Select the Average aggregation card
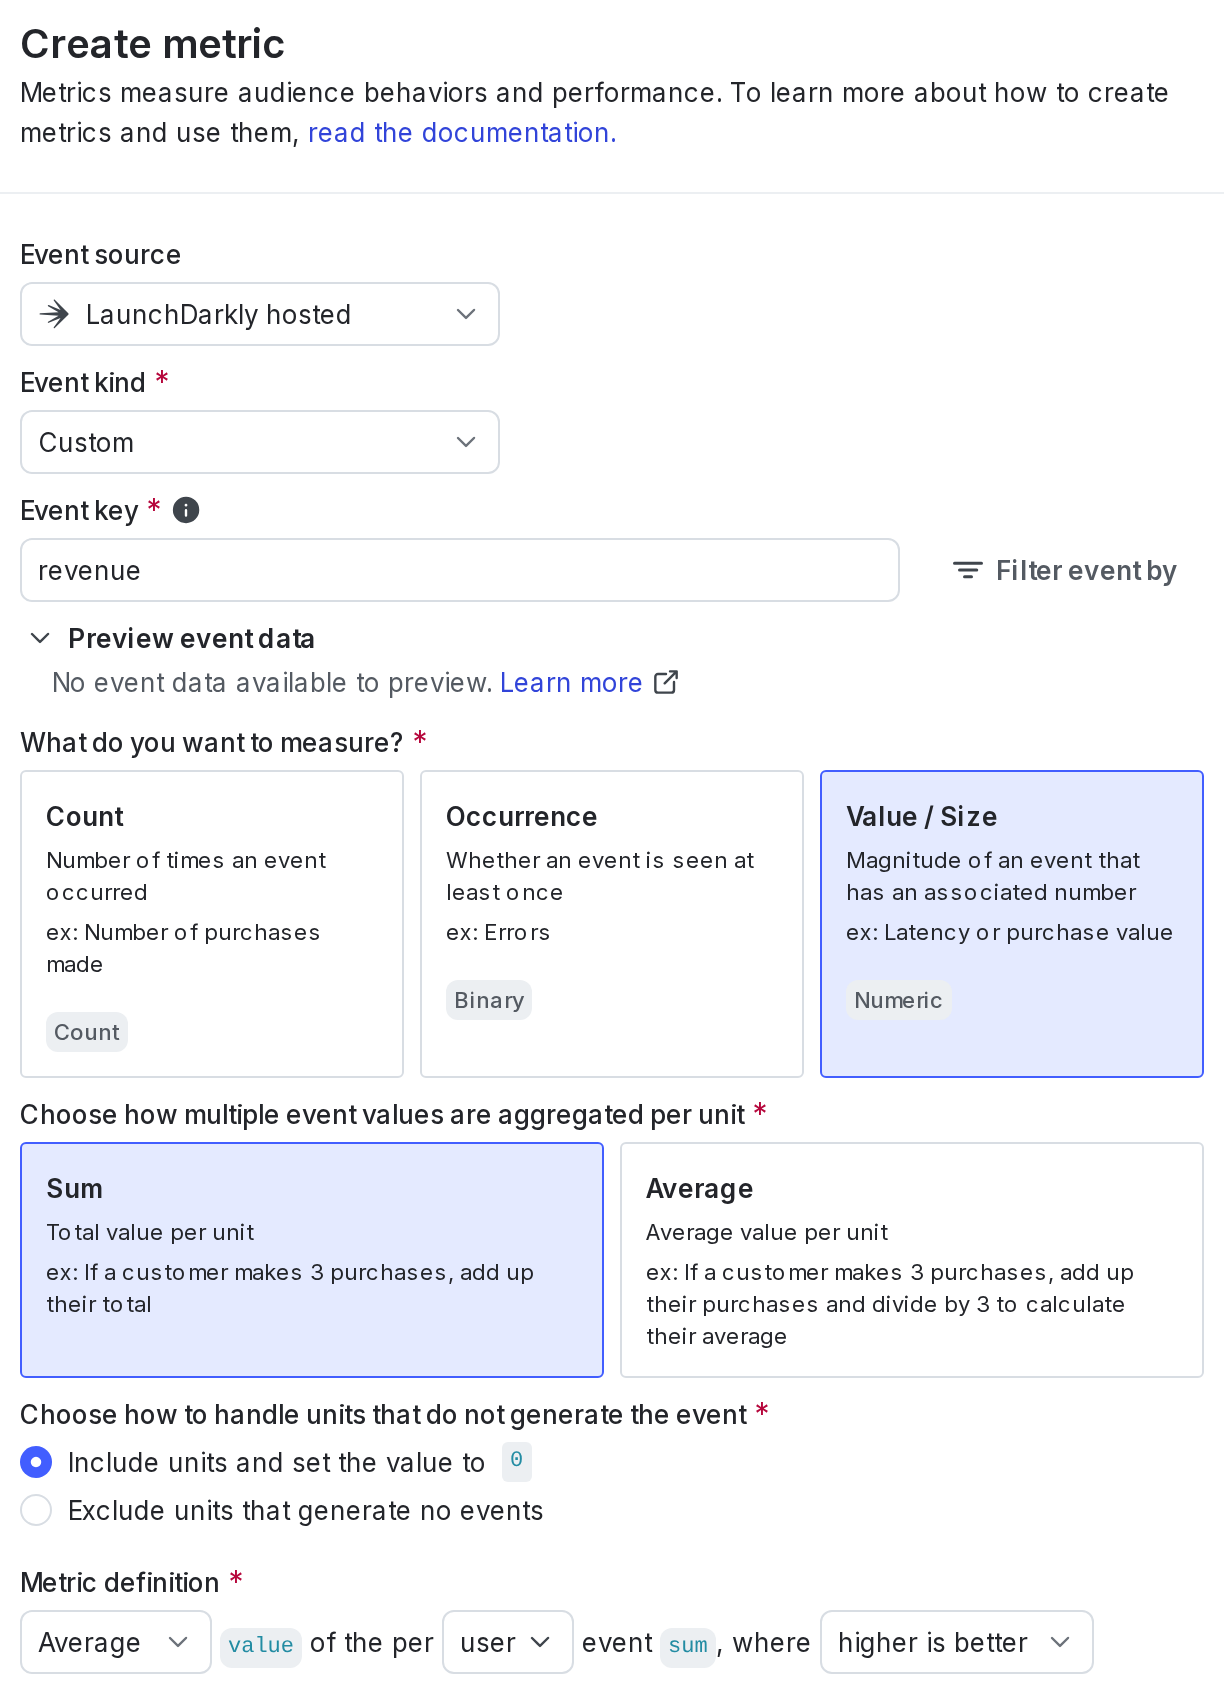 click(912, 1260)
